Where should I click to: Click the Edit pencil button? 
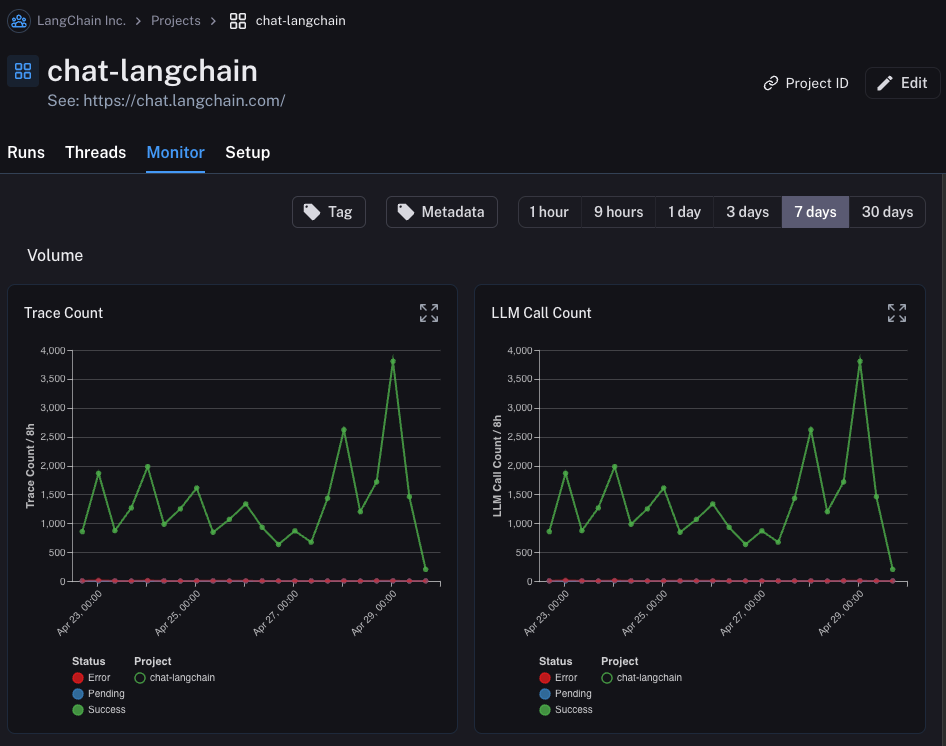(x=902, y=83)
